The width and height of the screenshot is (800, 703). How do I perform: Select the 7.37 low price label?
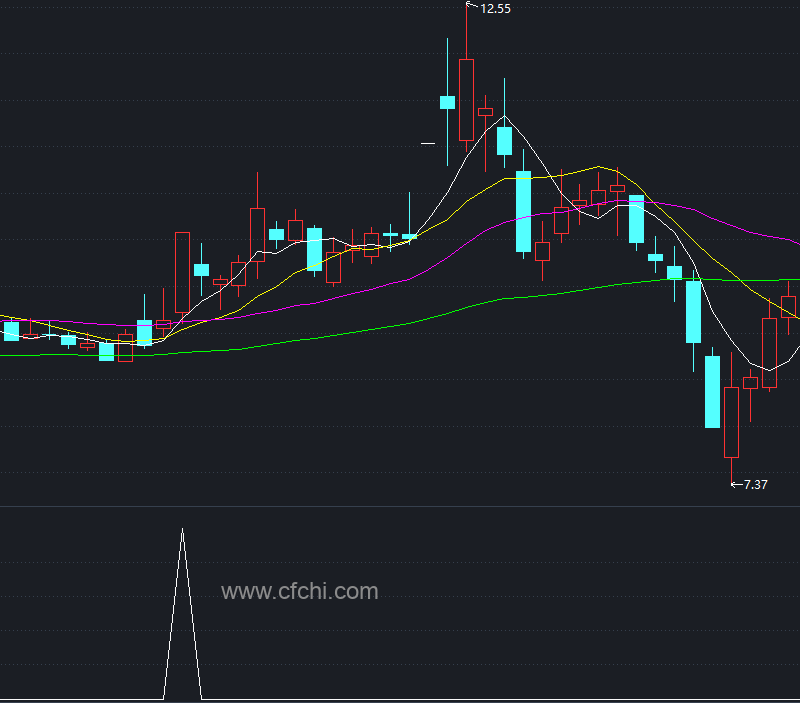[x=755, y=485]
